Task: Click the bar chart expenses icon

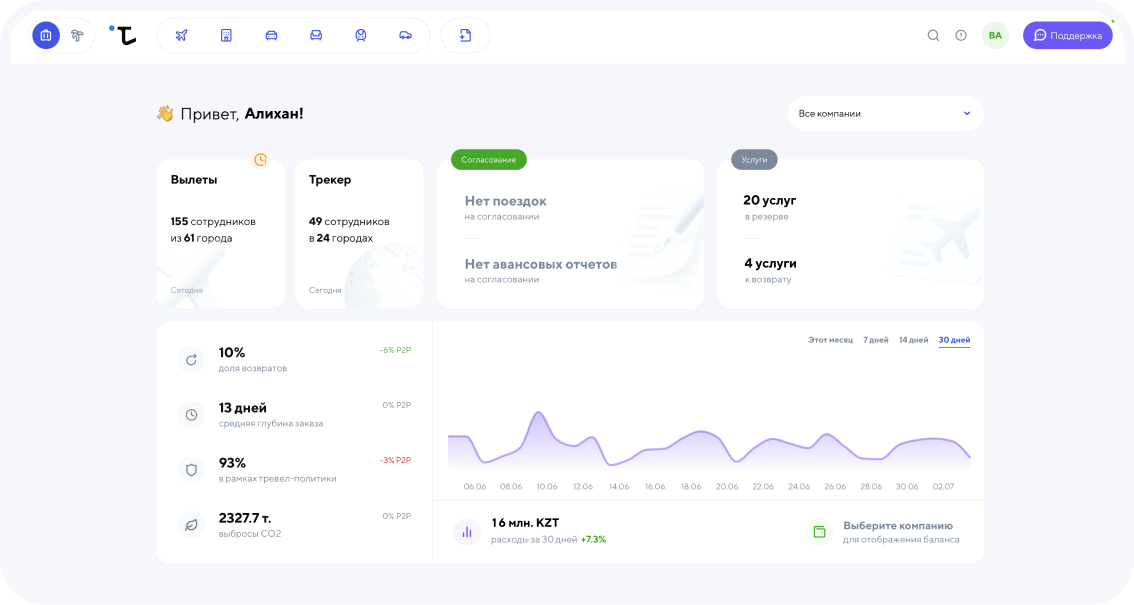Action: 467,532
